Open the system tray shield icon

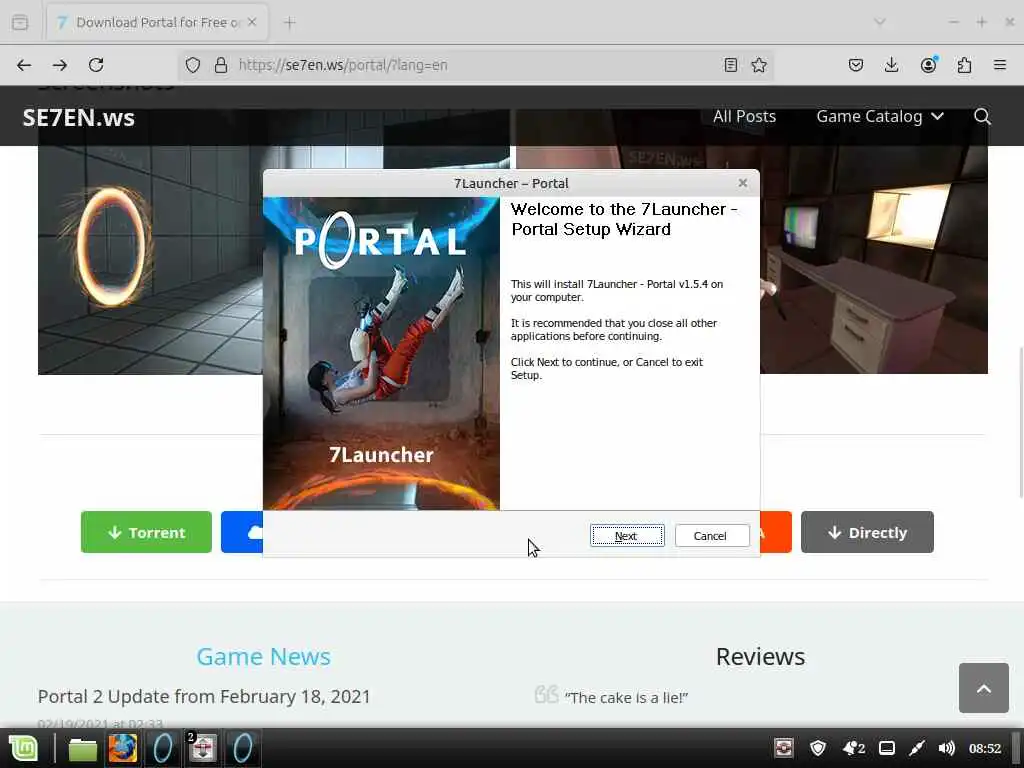point(818,748)
